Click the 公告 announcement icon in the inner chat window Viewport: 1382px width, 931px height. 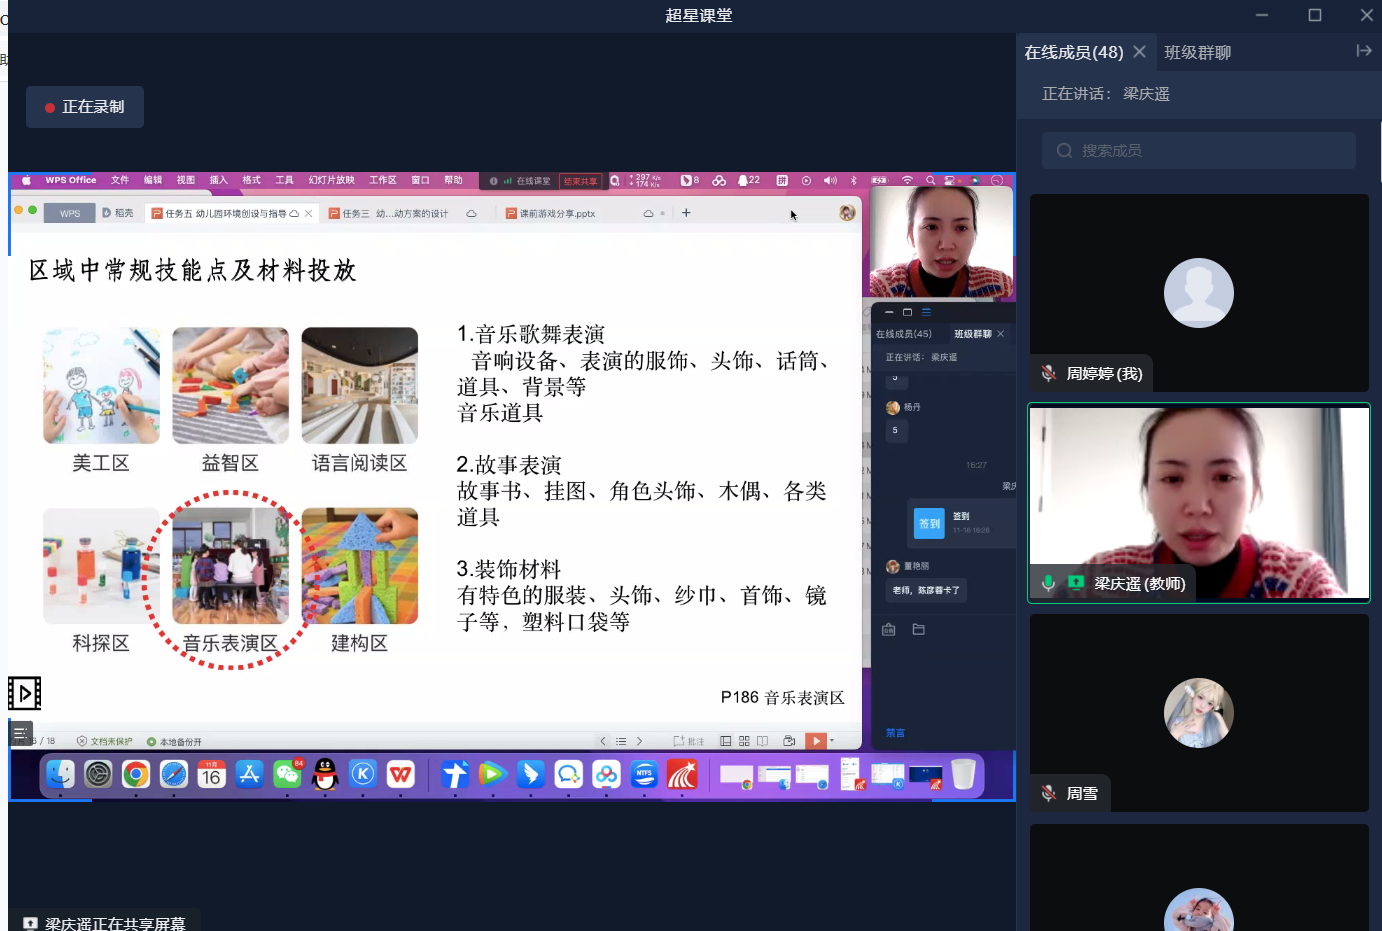[888, 629]
